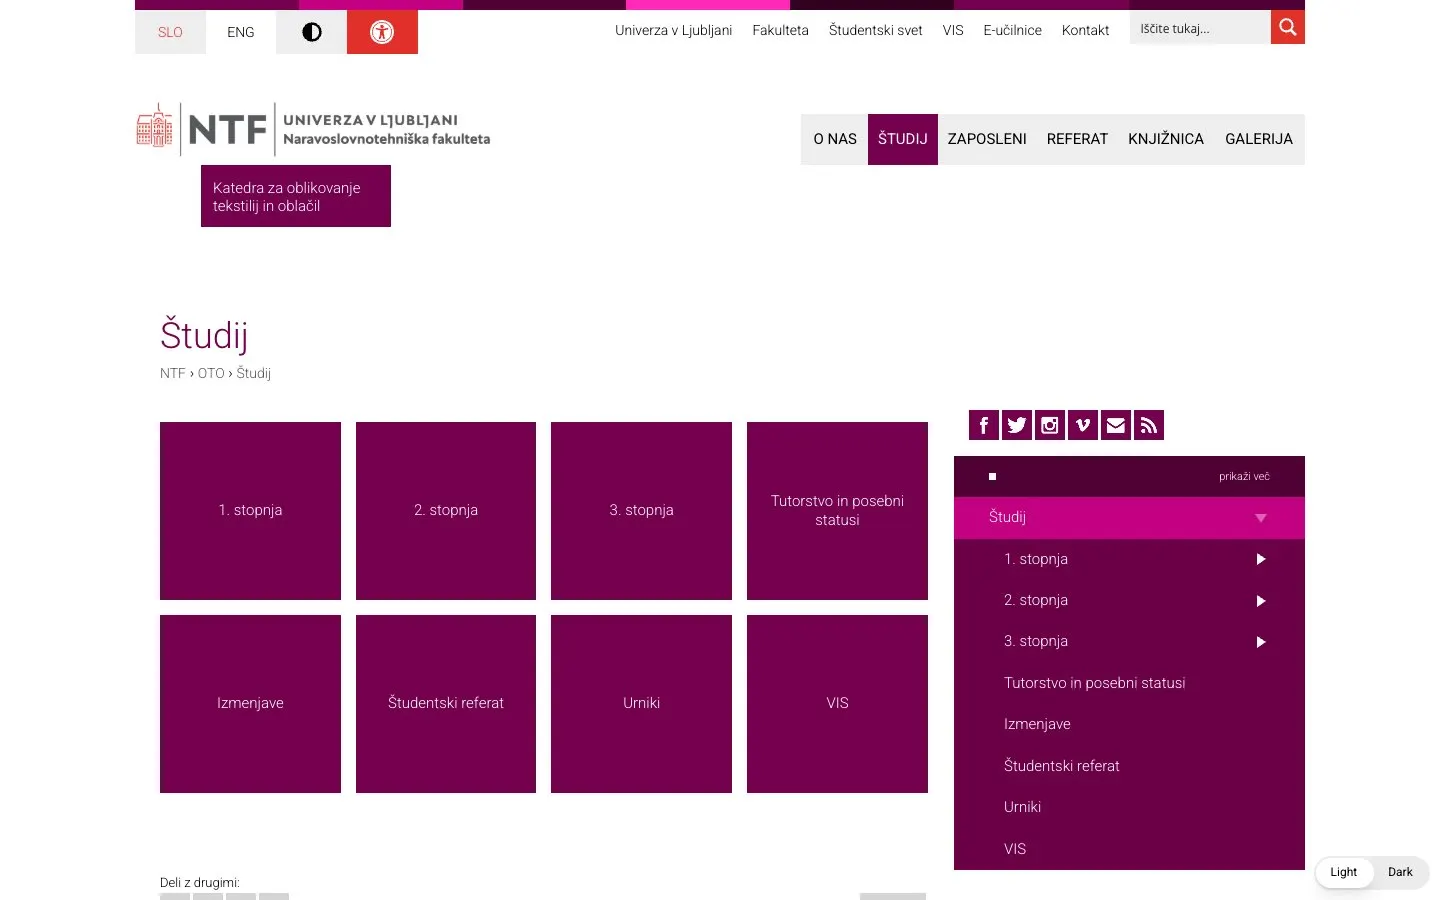Open the GALERIJA main menu item
The width and height of the screenshot is (1440, 900).
click(x=1259, y=139)
